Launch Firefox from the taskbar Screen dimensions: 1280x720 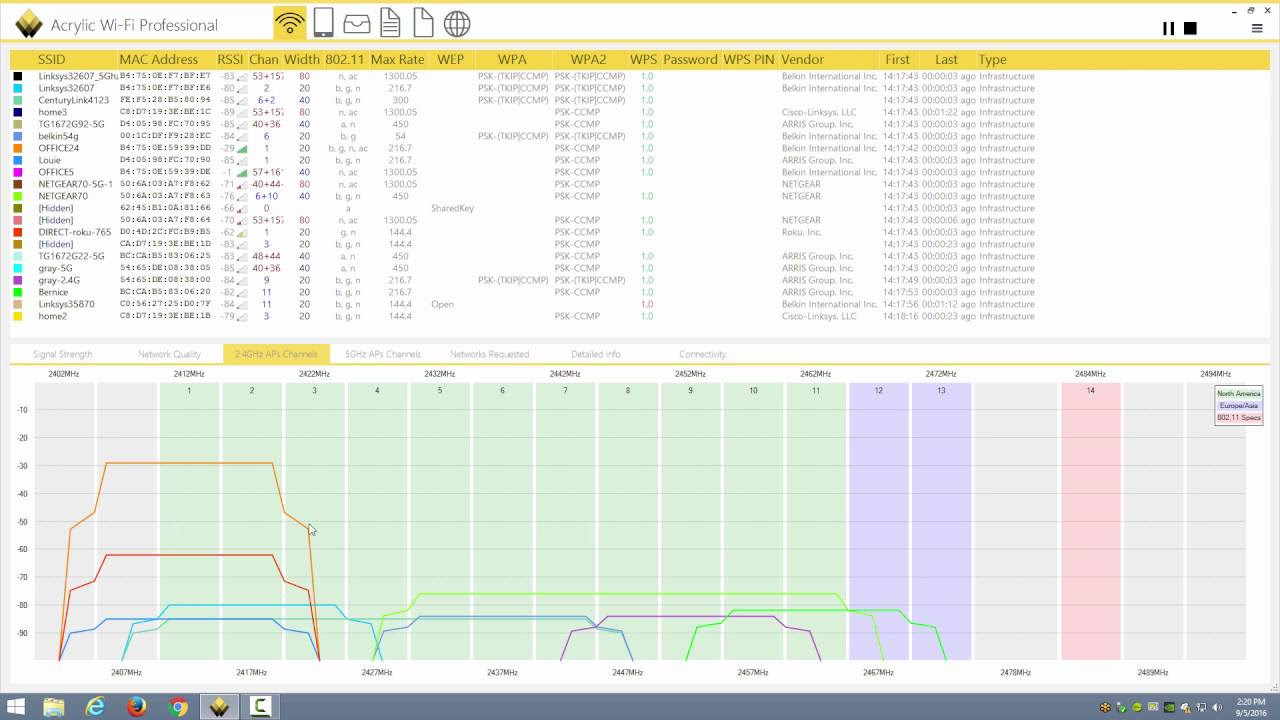136,707
